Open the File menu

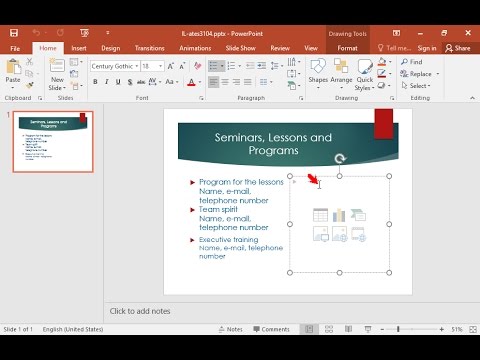pos(15,48)
